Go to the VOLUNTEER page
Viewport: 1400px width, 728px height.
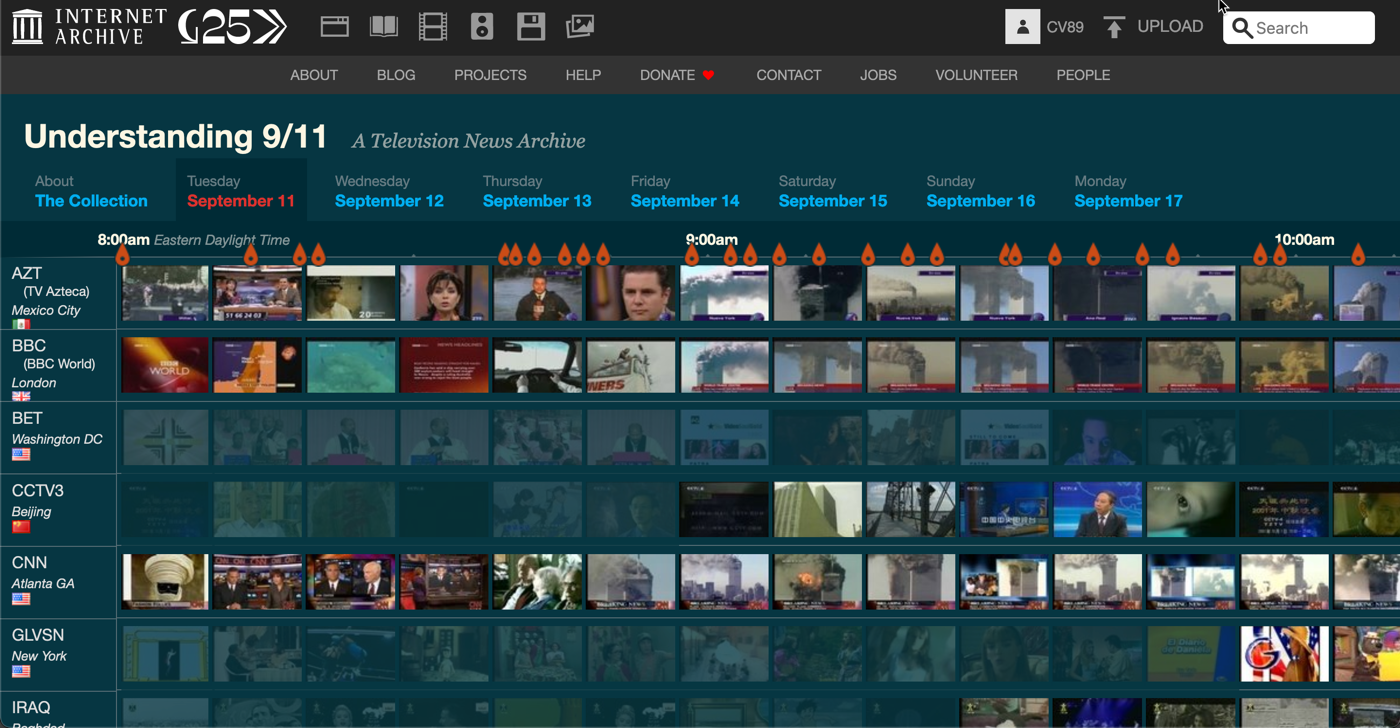coord(976,75)
